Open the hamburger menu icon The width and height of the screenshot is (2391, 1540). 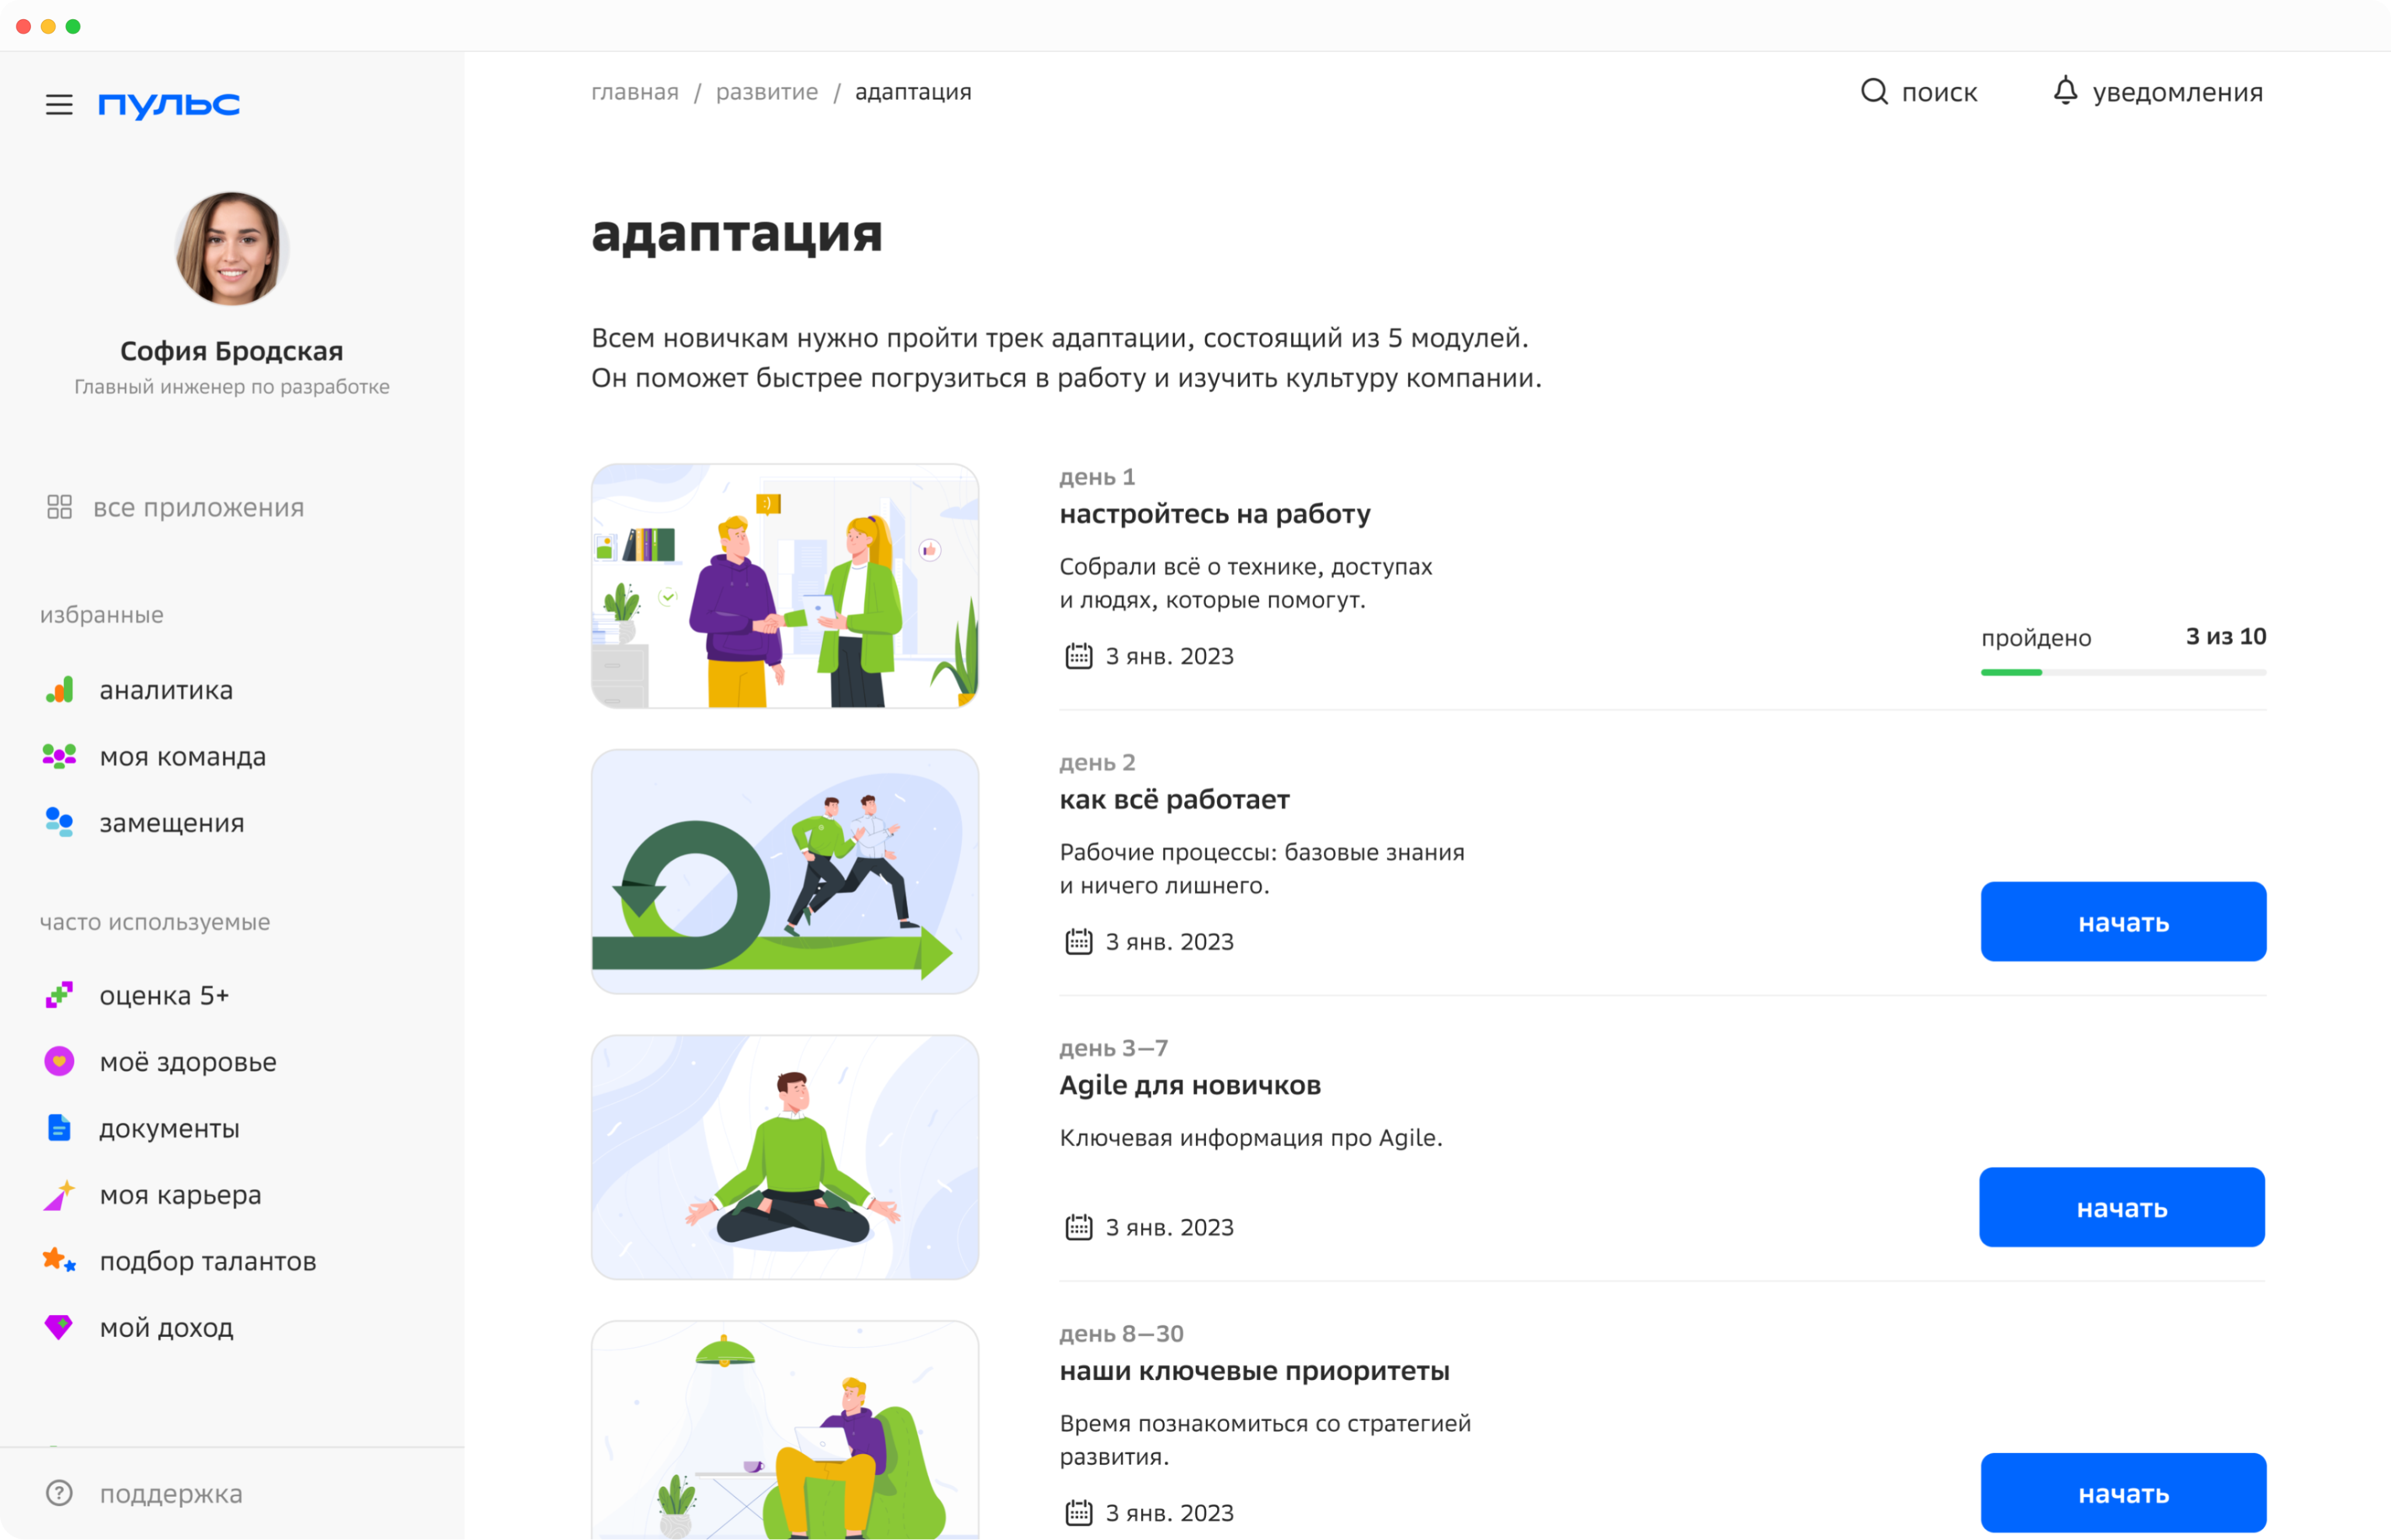59,104
